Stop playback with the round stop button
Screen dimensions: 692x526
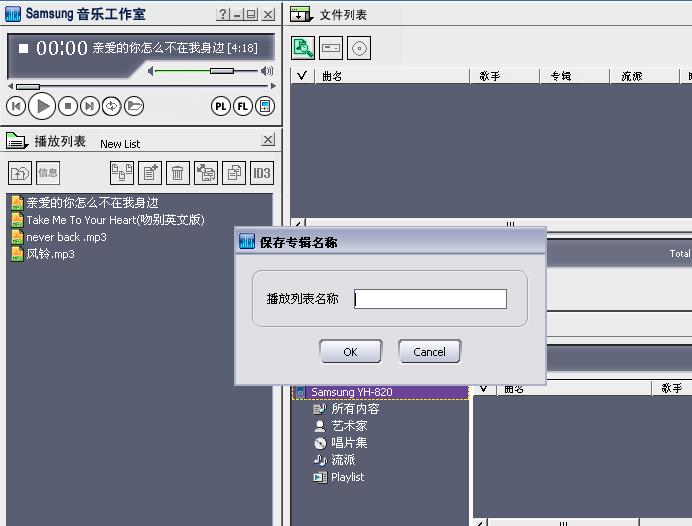click(x=68, y=106)
